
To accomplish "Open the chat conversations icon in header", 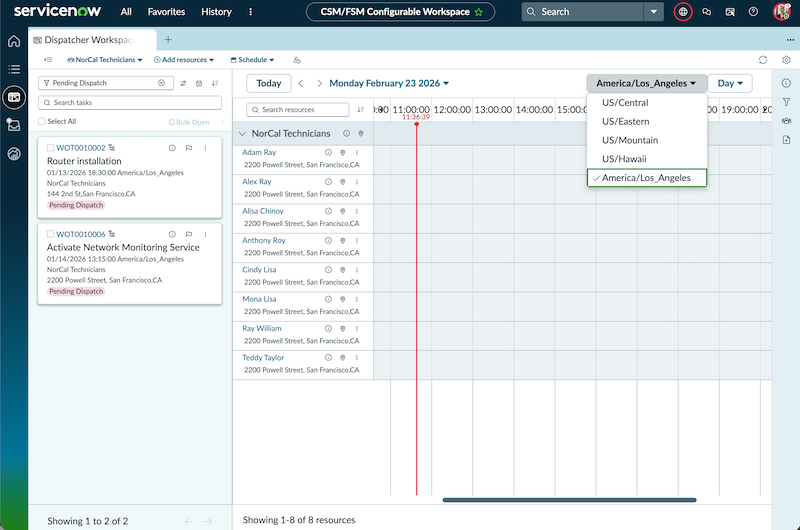I will tap(707, 12).
